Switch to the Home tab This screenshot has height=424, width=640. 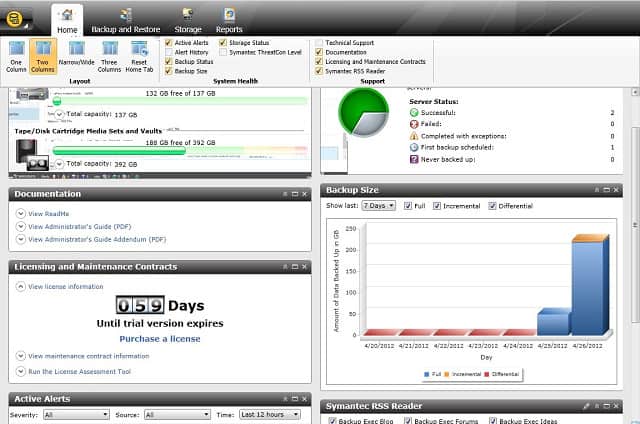click(67, 20)
